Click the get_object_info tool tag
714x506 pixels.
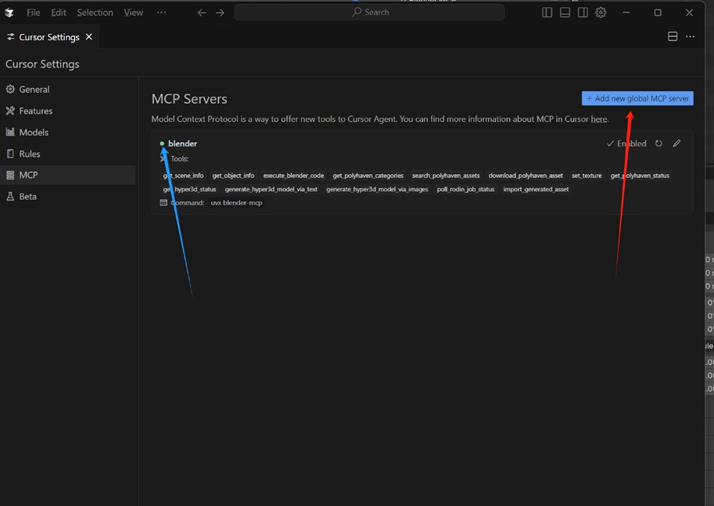point(233,175)
